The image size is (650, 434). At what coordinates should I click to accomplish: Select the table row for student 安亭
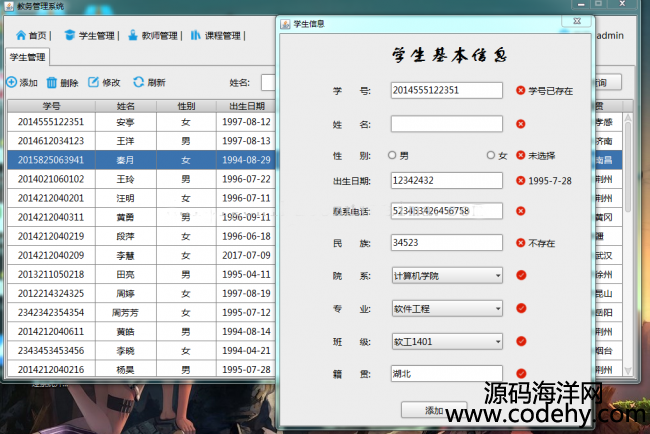point(125,122)
